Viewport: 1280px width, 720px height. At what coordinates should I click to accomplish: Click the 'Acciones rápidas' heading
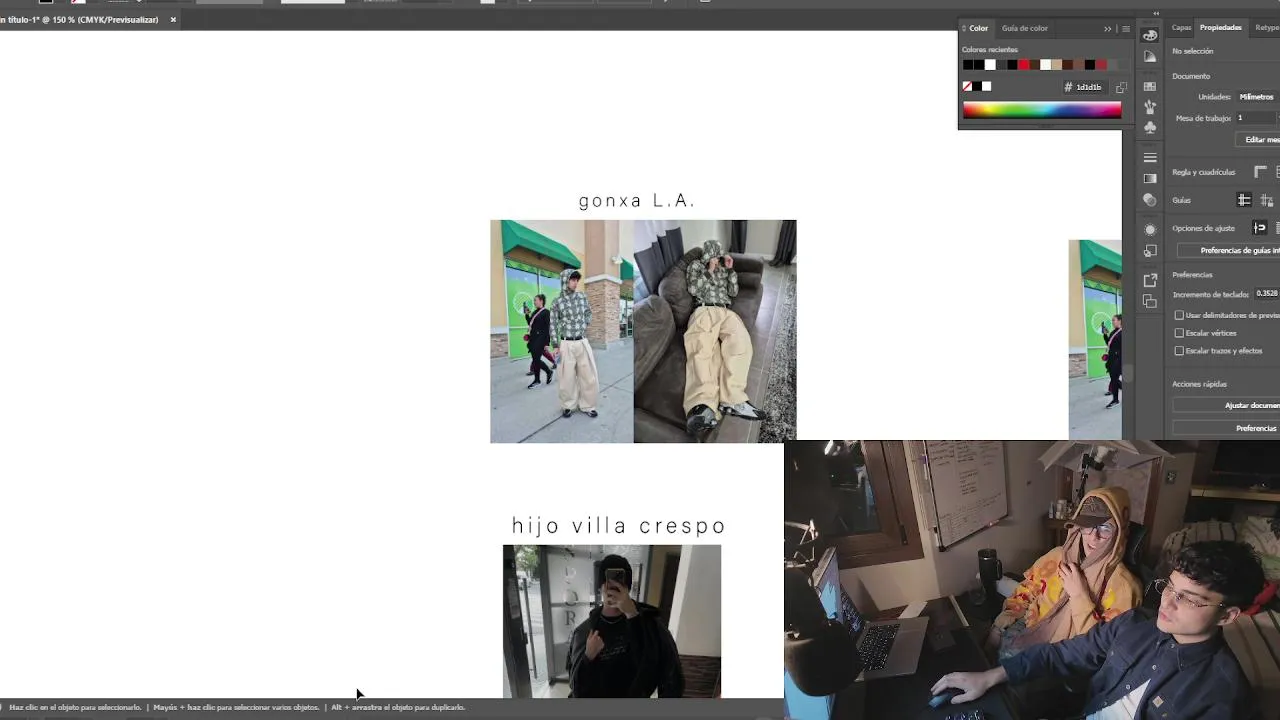tap(1199, 384)
